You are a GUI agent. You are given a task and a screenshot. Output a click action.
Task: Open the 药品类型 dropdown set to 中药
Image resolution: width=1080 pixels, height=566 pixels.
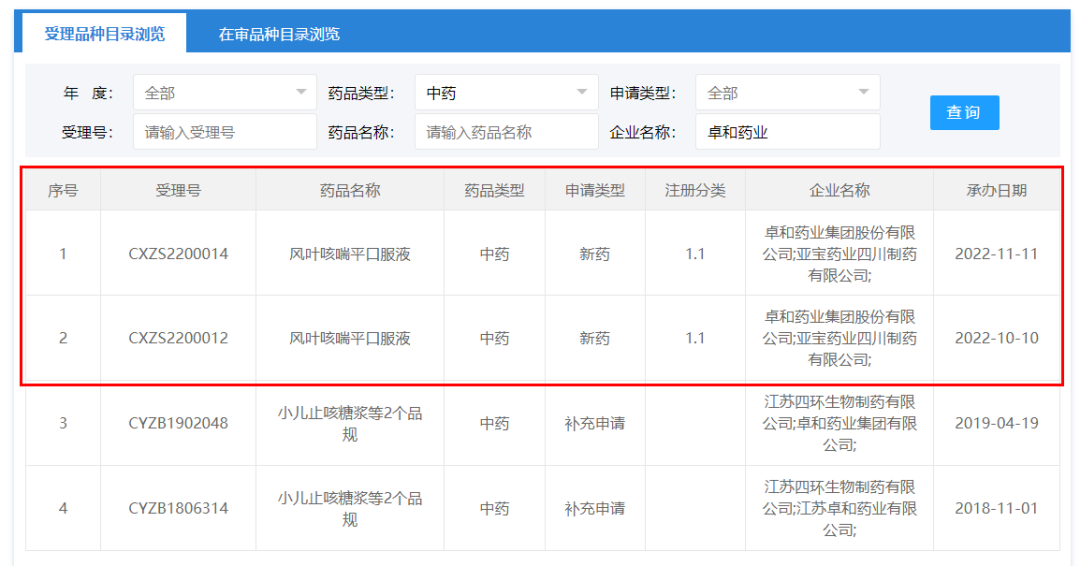(x=506, y=92)
